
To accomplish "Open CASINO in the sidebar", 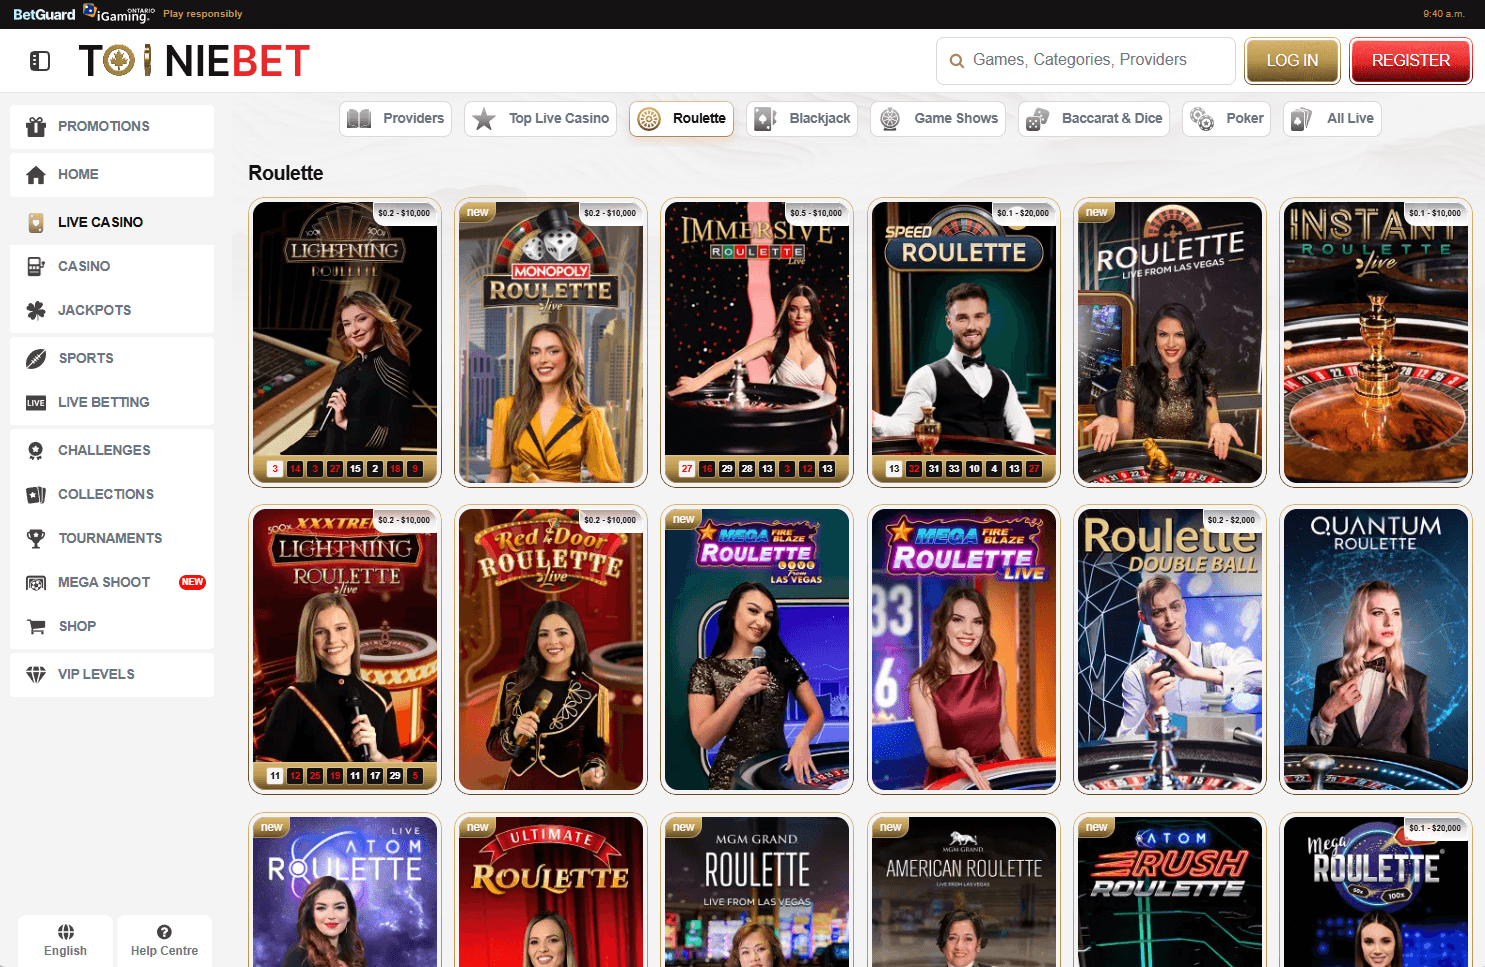I will pyautogui.click(x=112, y=266).
